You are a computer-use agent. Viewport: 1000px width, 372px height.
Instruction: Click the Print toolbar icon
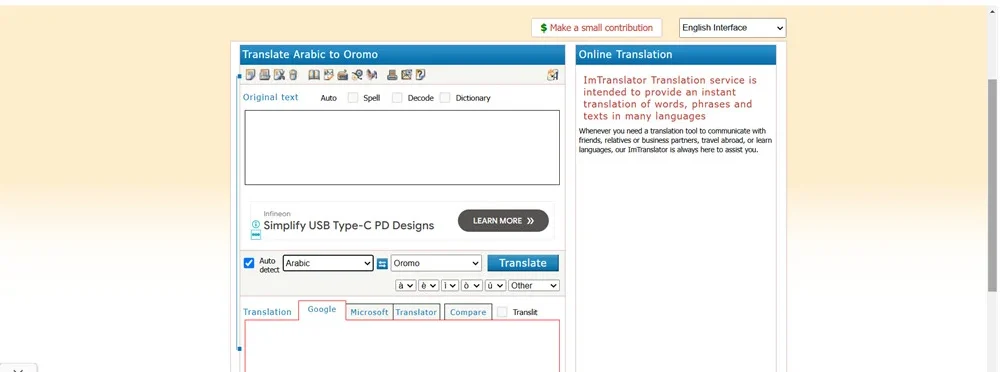[x=392, y=75]
